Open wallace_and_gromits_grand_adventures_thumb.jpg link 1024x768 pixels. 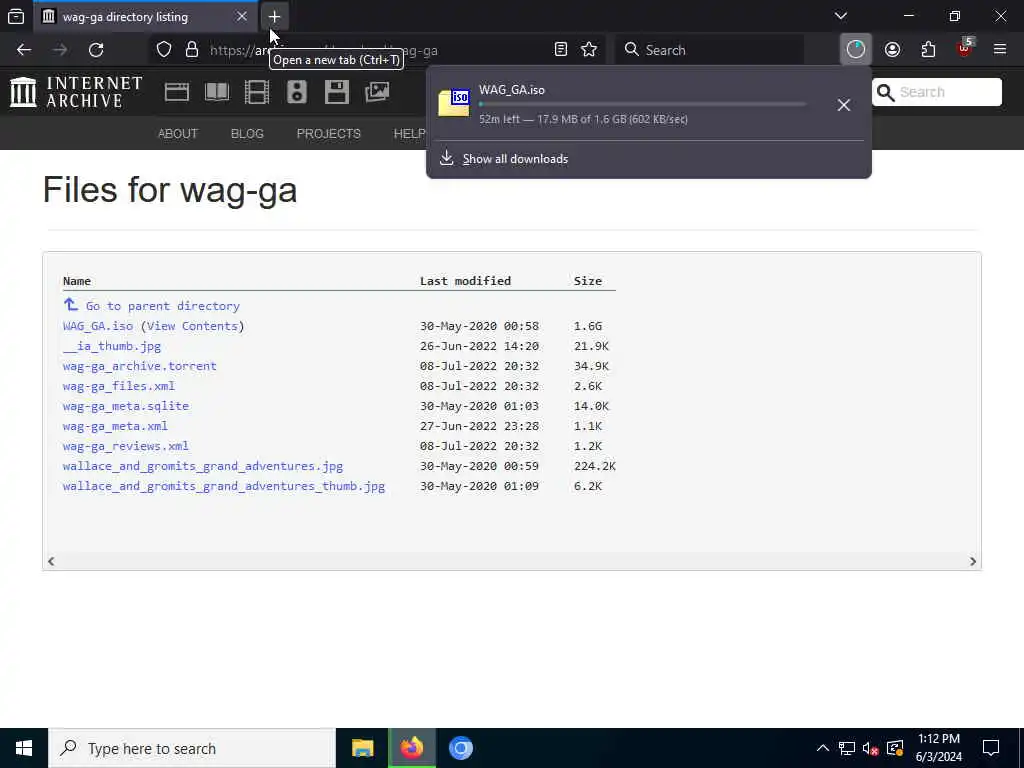tap(223, 487)
